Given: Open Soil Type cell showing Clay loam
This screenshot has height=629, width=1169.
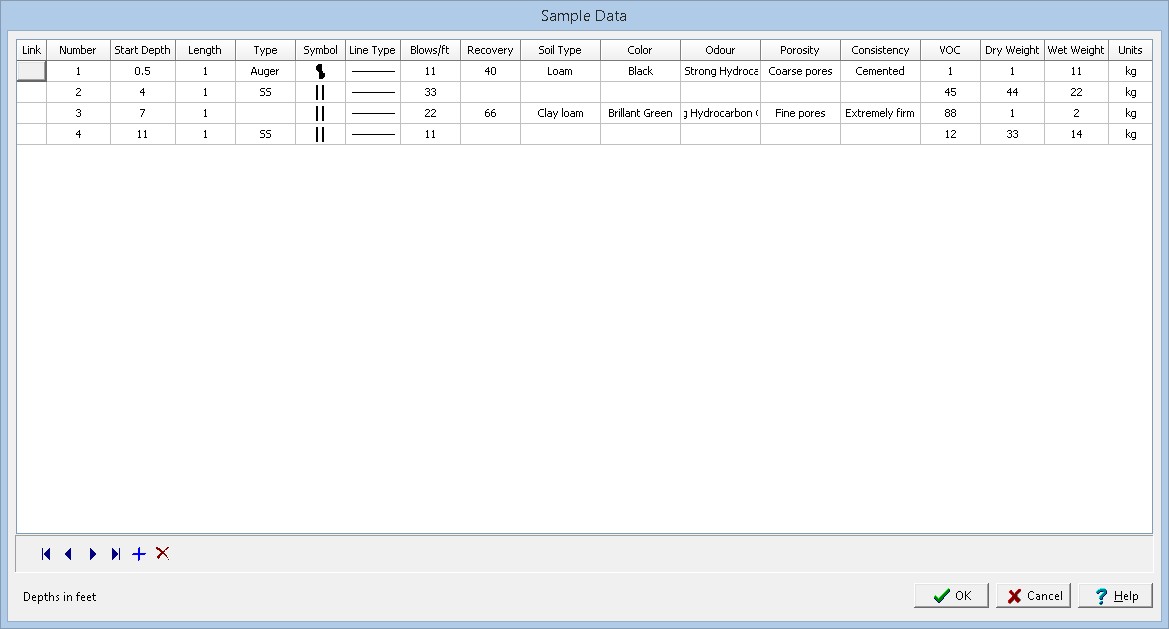Looking at the screenshot, I should pos(560,113).
